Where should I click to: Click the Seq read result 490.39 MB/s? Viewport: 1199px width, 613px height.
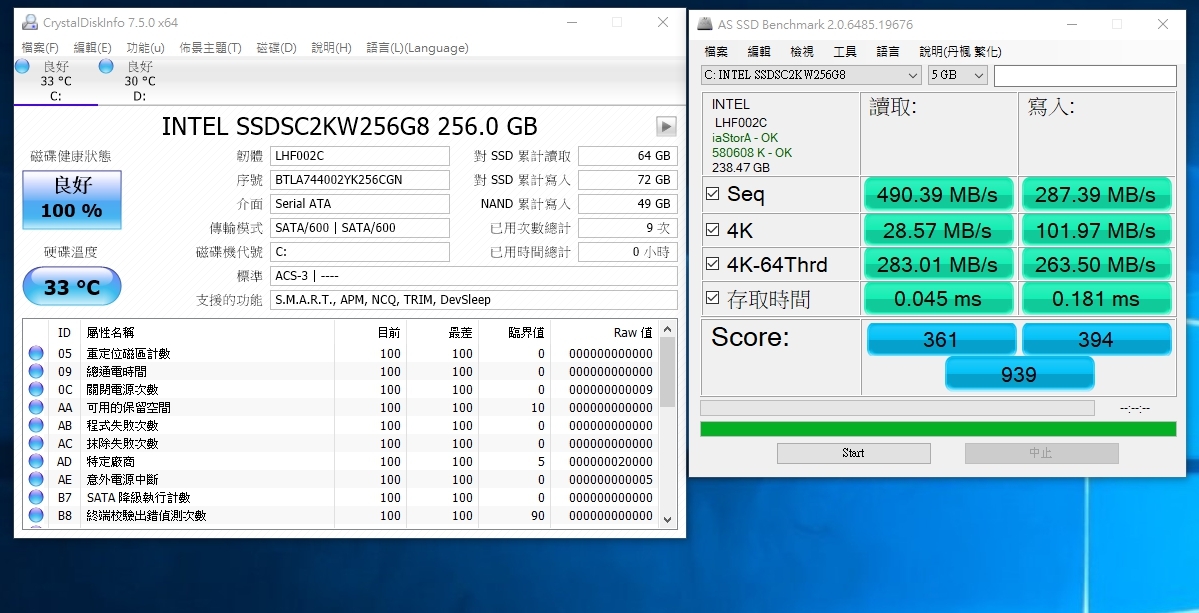(x=938, y=195)
